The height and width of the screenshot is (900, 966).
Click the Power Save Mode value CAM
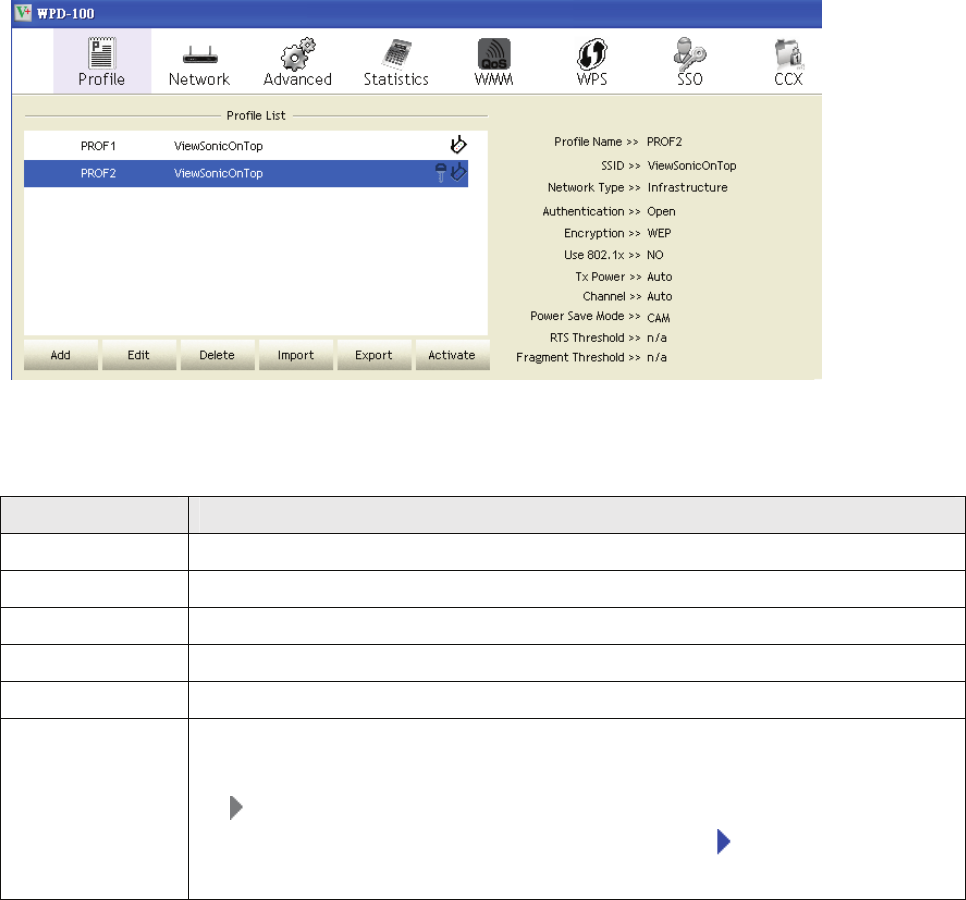659,318
